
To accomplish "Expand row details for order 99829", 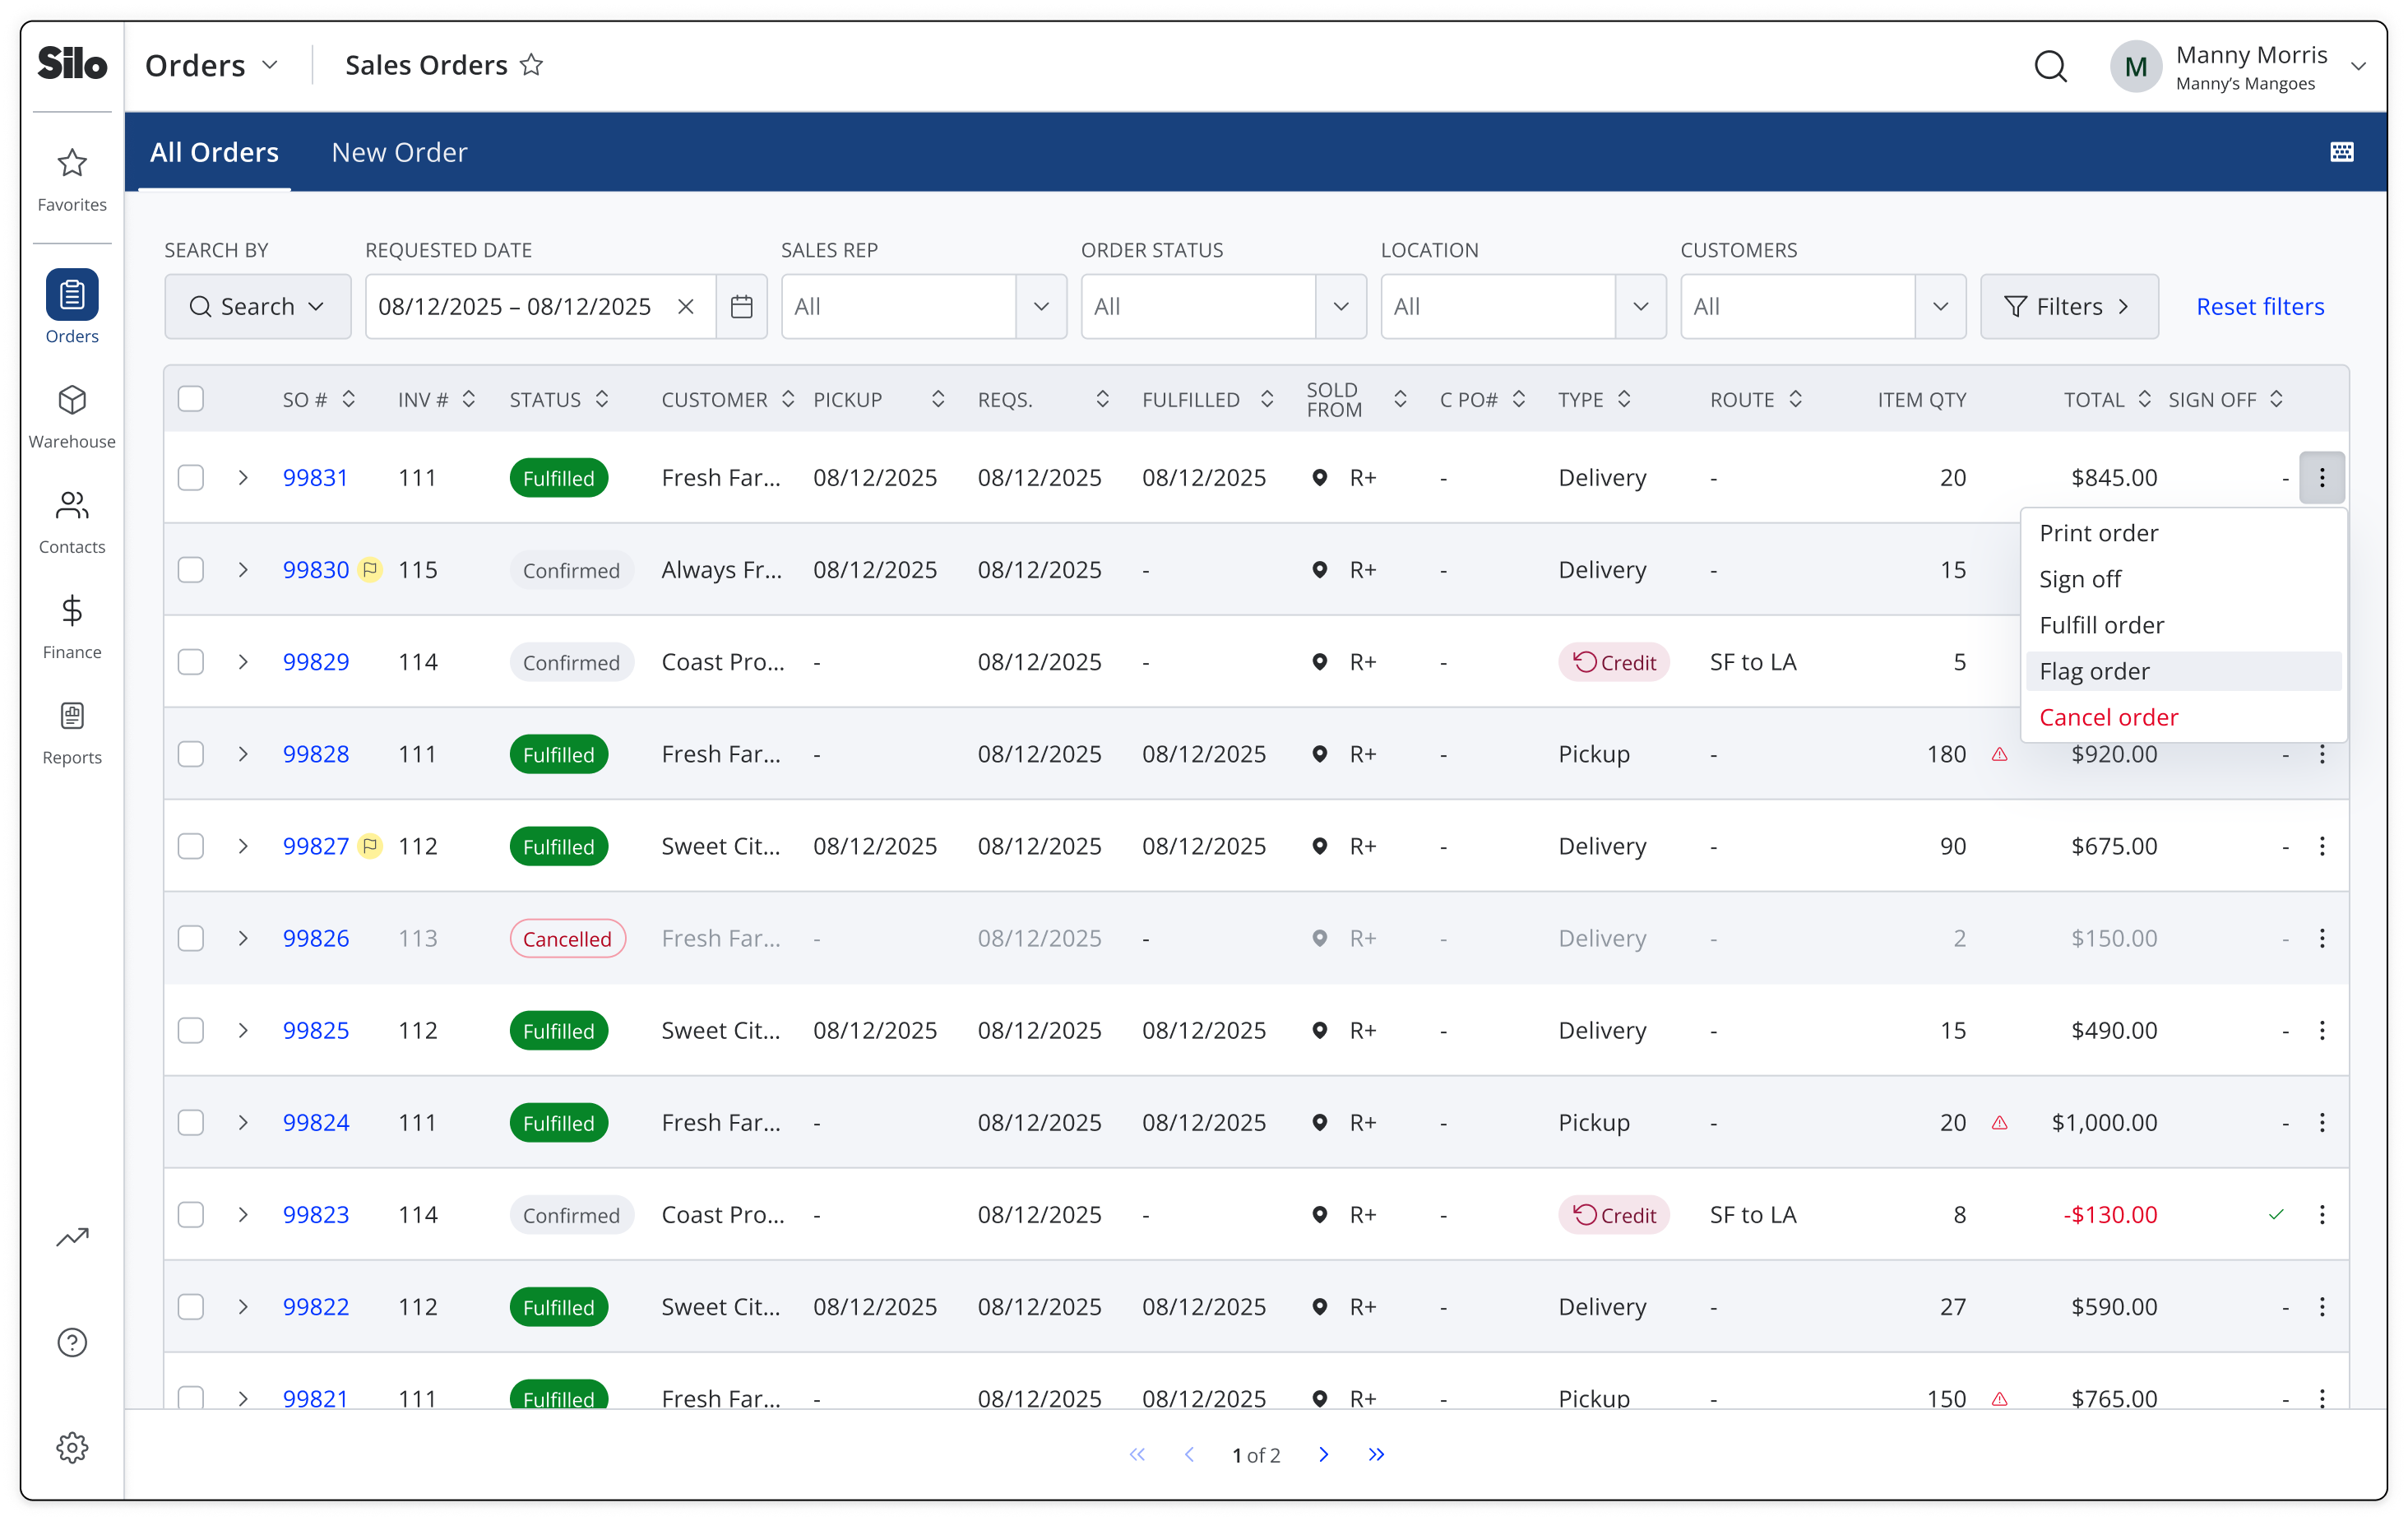I will tap(243, 662).
